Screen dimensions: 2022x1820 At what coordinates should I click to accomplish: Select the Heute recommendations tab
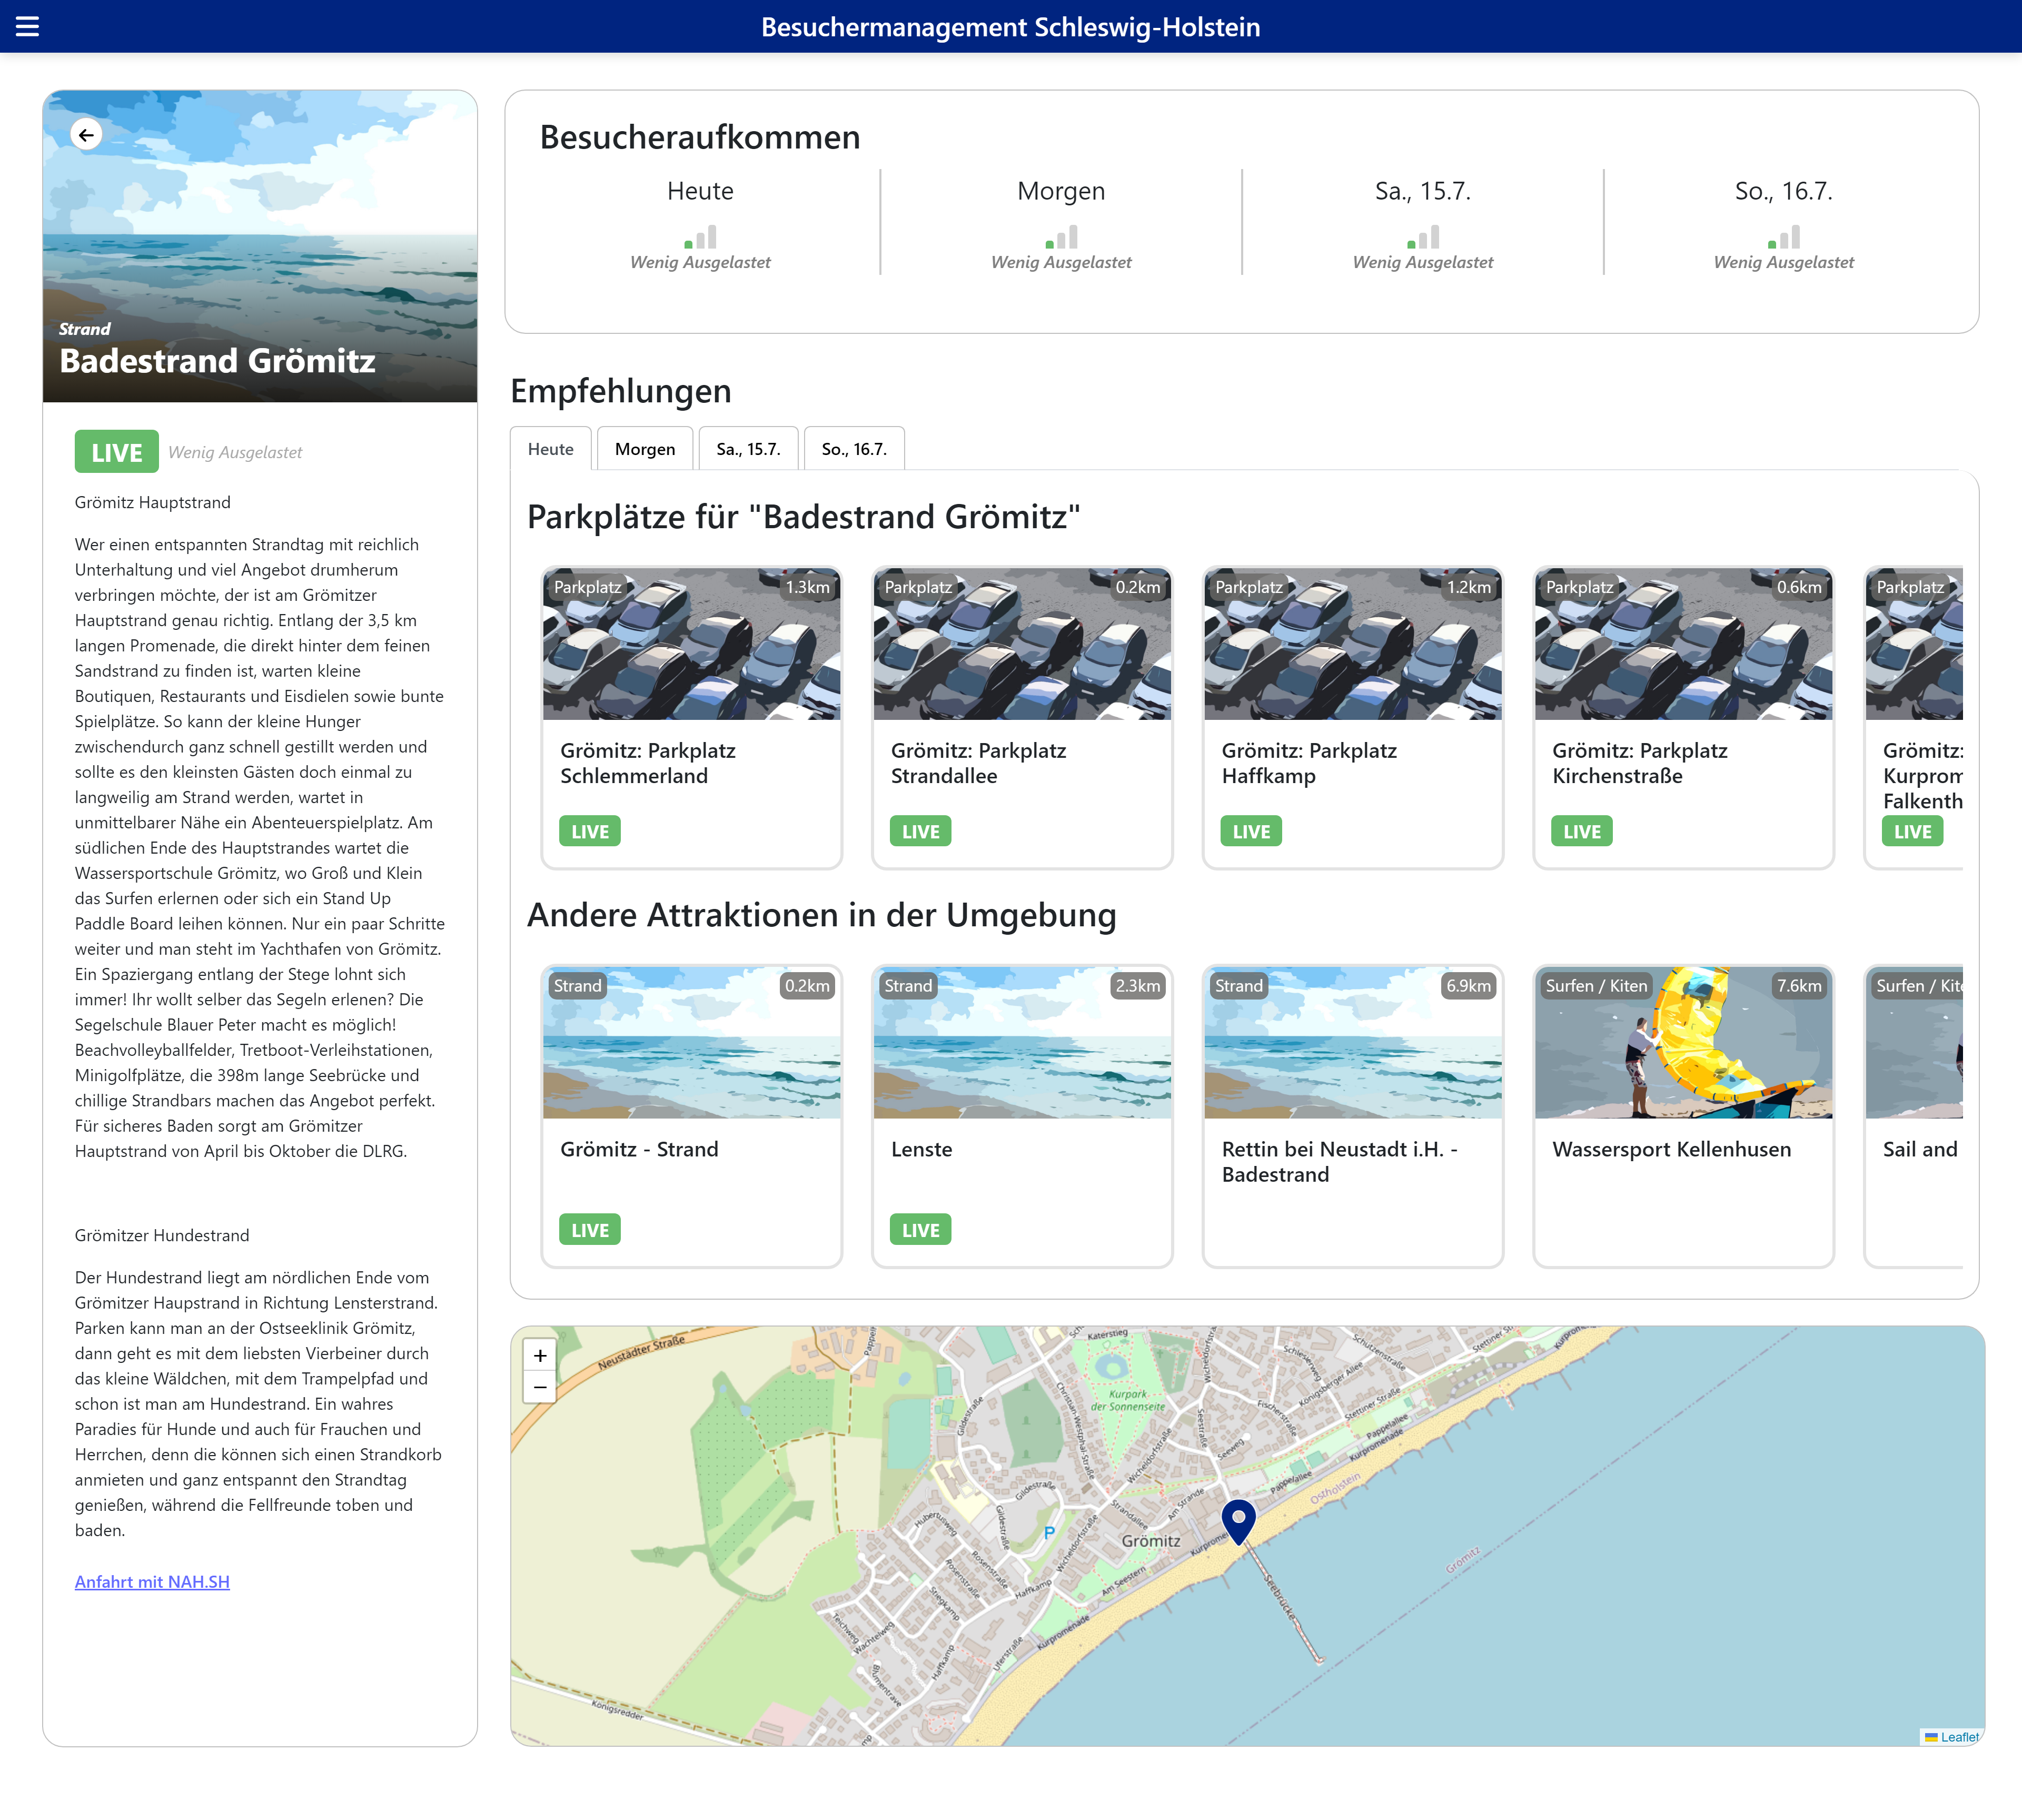pos(551,449)
